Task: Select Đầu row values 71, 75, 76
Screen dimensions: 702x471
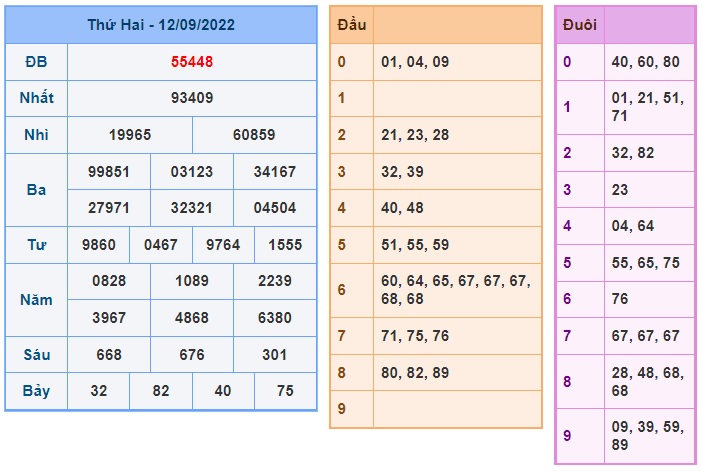Action: [415, 336]
